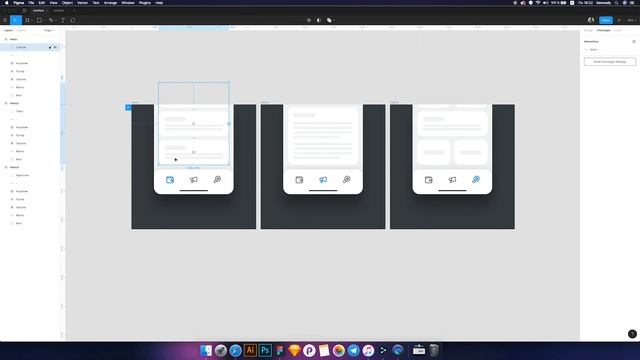
Task: Click the Present play icon
Action: pos(619,20)
